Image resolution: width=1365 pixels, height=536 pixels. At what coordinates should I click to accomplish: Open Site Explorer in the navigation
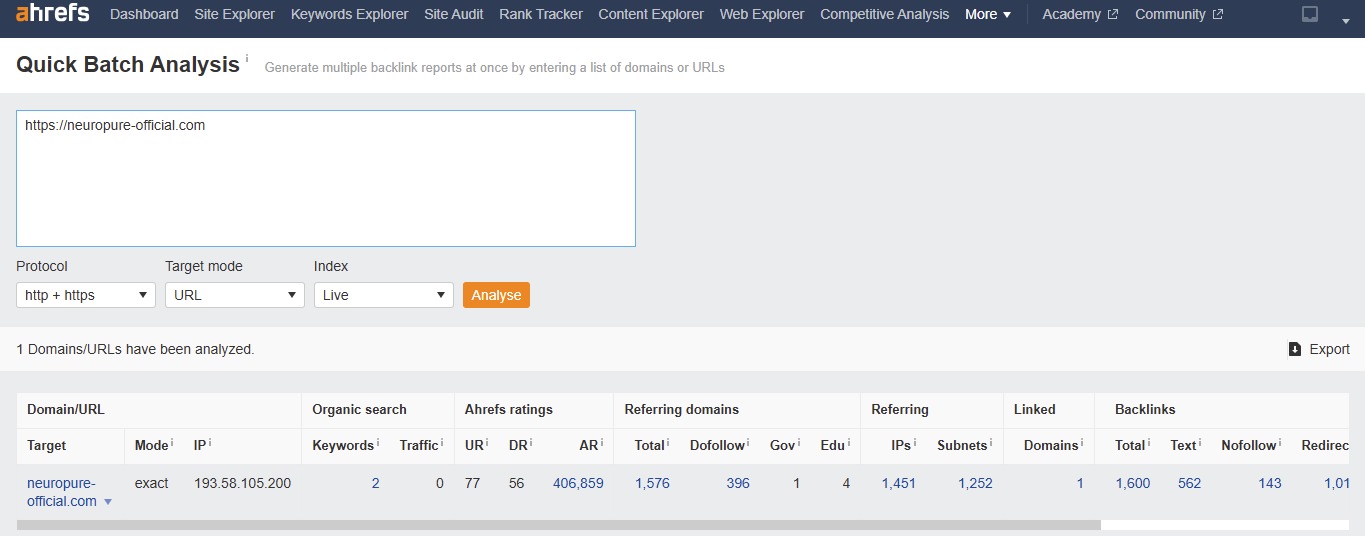click(x=234, y=15)
